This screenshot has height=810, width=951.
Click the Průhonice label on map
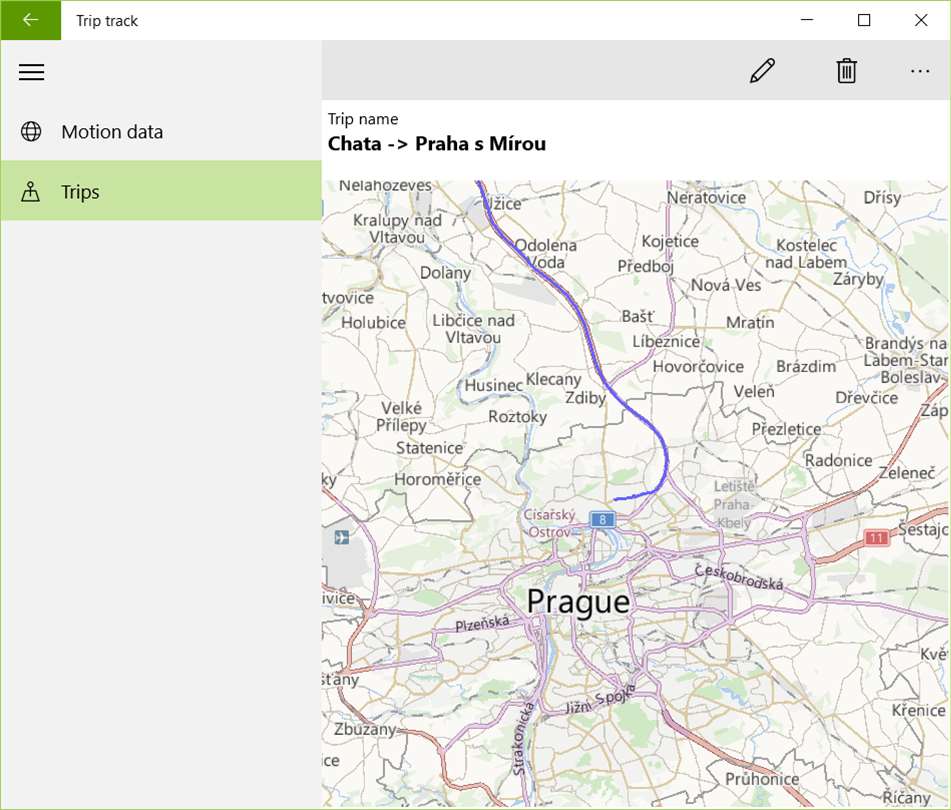click(x=762, y=778)
